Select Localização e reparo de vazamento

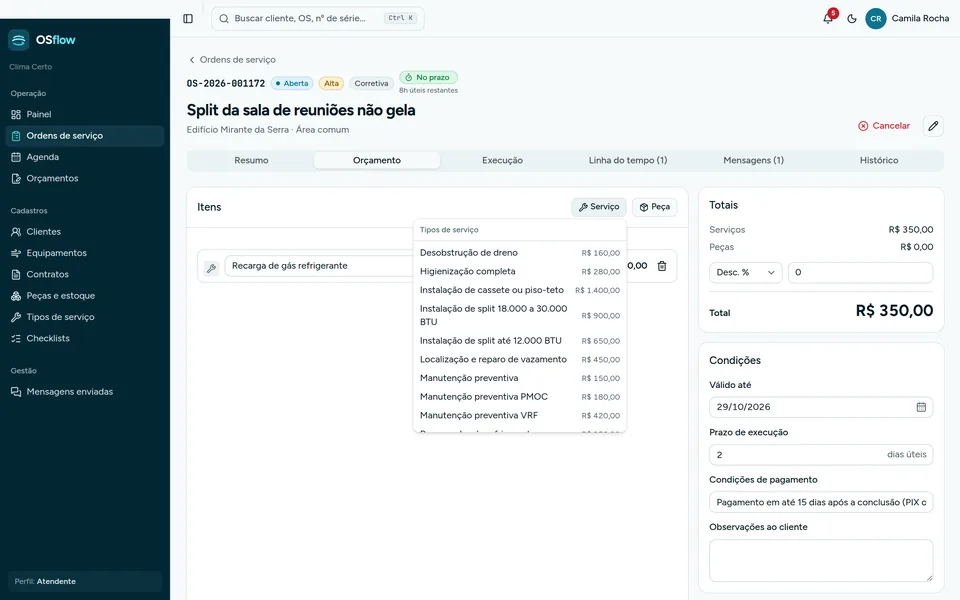[520, 359]
